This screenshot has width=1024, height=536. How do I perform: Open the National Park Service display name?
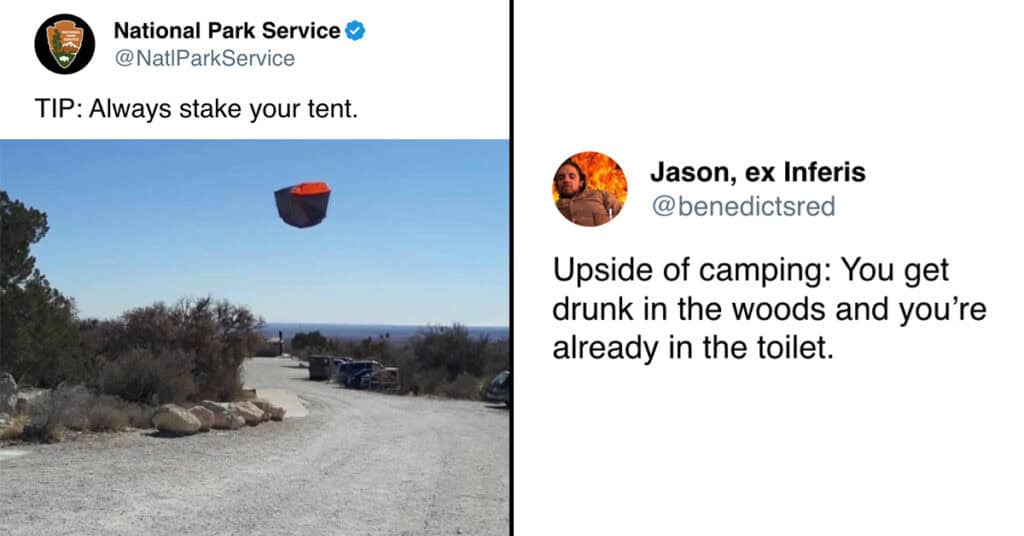227,31
